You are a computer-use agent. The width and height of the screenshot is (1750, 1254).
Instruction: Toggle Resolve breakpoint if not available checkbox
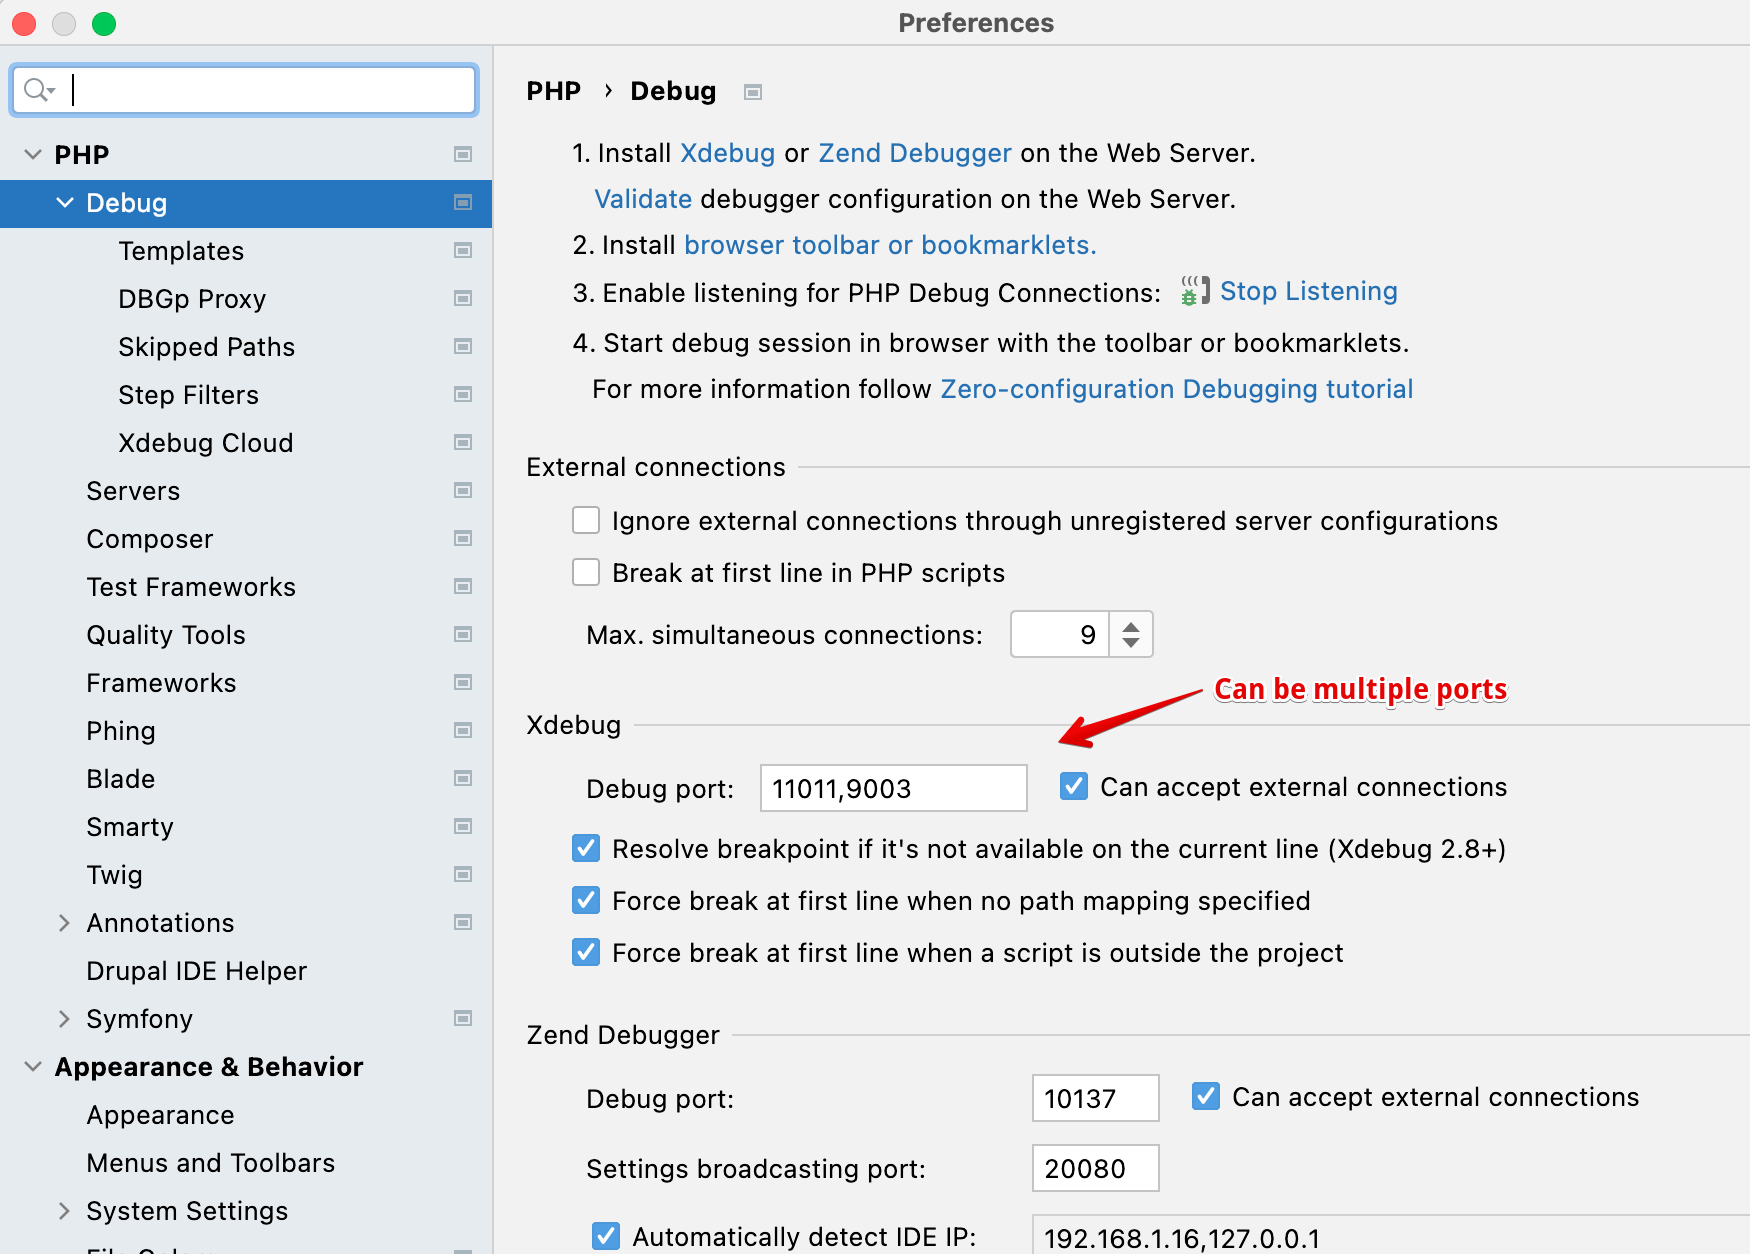pyautogui.click(x=586, y=848)
